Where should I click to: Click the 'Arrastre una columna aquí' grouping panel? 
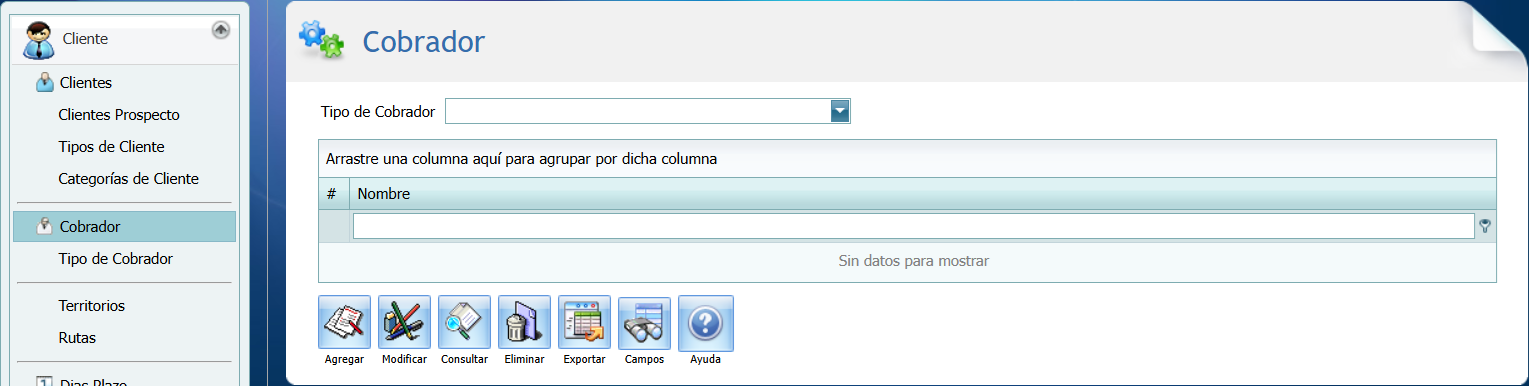pos(907,159)
